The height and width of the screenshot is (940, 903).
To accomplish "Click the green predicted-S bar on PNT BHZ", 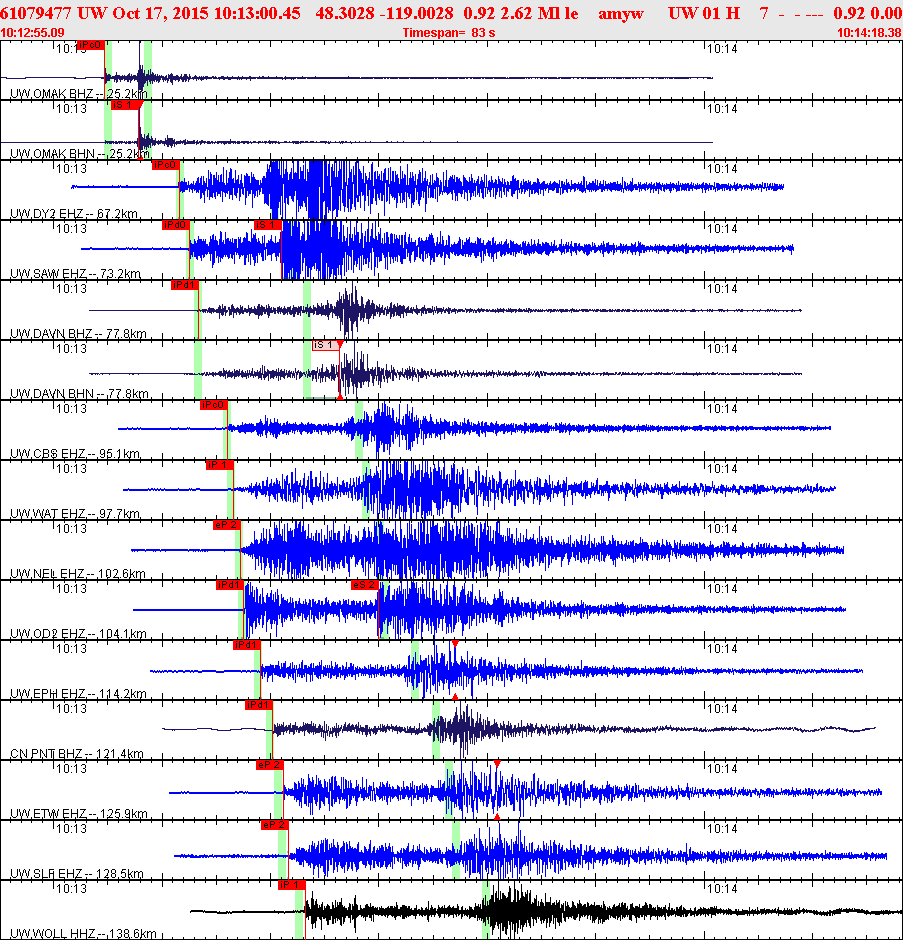I will pos(436,730).
